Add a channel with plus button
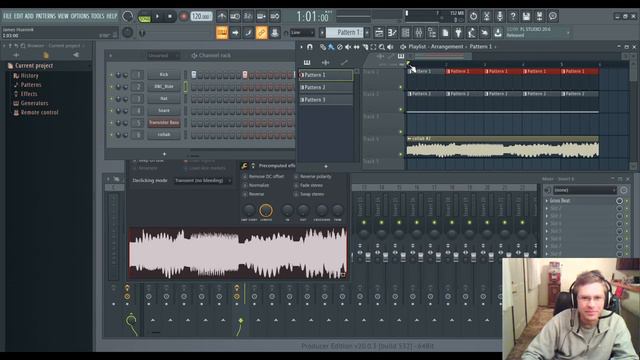The width and height of the screenshot is (640, 360). click(x=164, y=154)
